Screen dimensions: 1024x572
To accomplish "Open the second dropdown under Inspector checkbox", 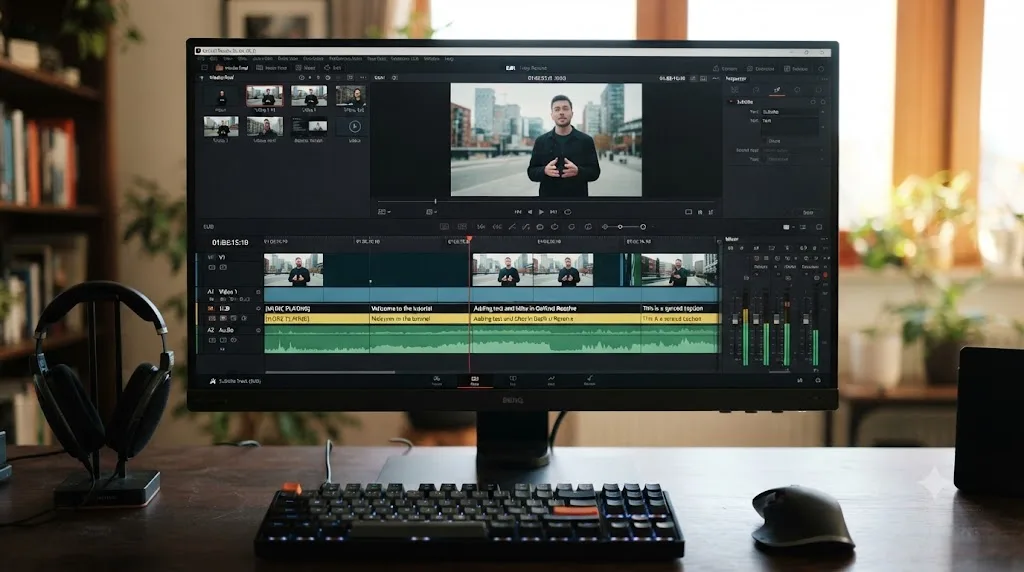I will tap(792, 159).
